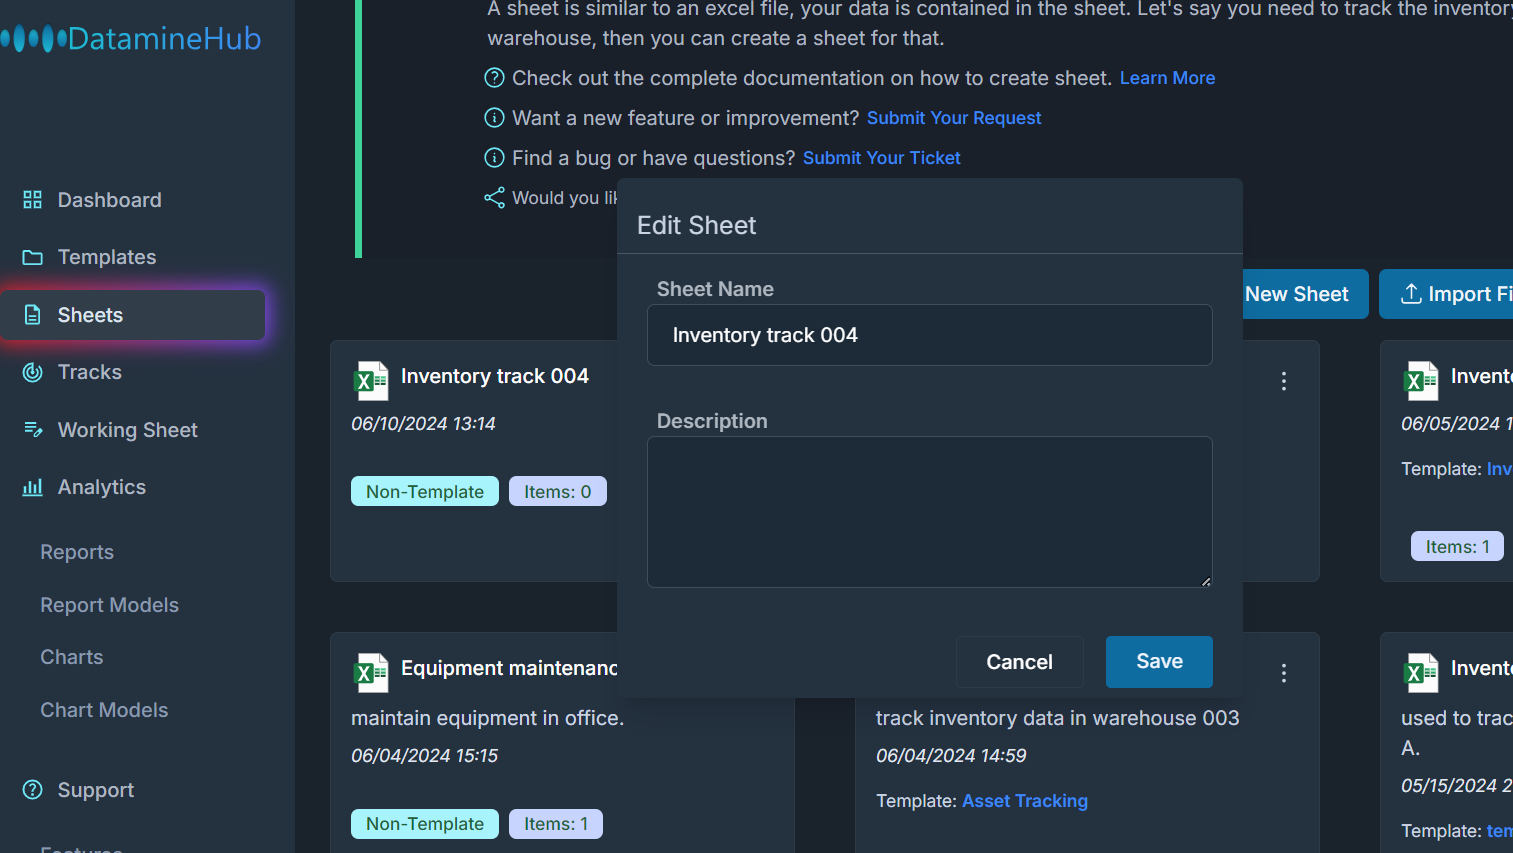Open Dashboard from the sidebar
Image resolution: width=1513 pixels, height=853 pixels.
pyautogui.click(x=109, y=200)
